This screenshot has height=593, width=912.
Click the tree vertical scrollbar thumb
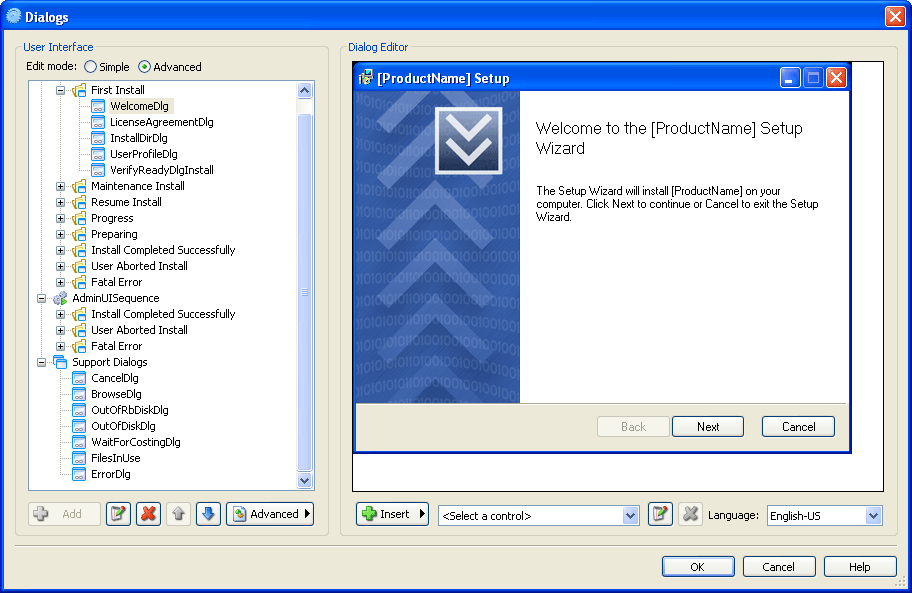click(x=305, y=292)
